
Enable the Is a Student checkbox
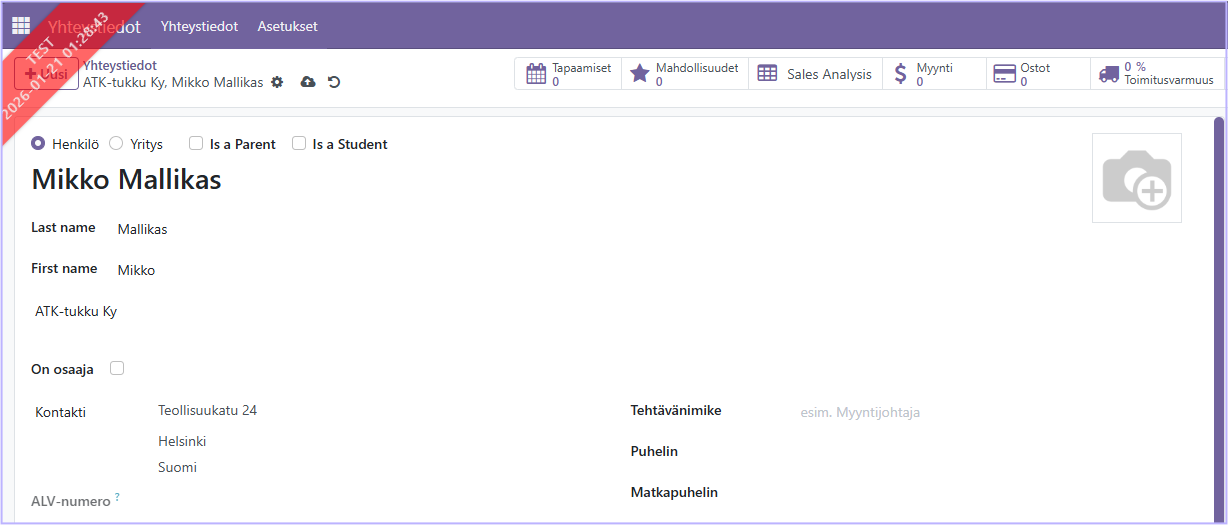(299, 144)
